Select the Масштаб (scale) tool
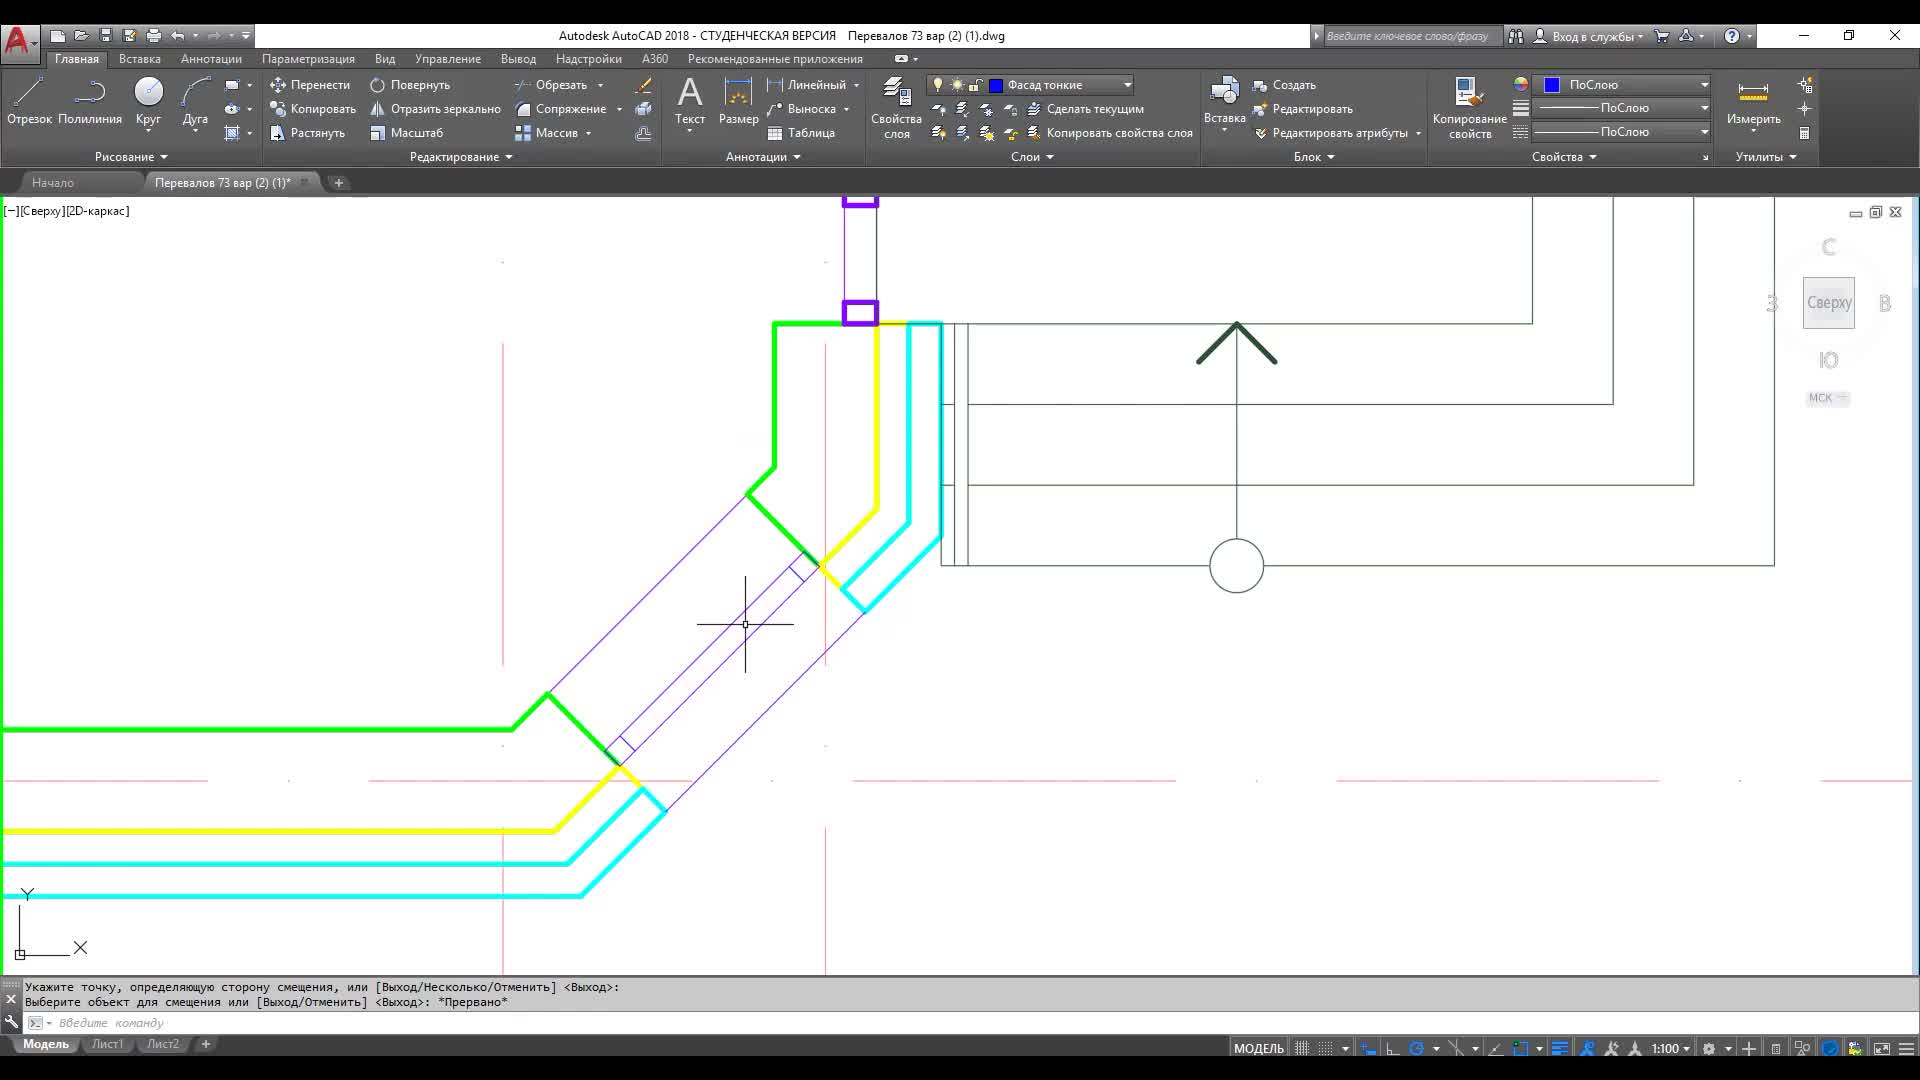This screenshot has height=1080, width=1920. [406, 133]
